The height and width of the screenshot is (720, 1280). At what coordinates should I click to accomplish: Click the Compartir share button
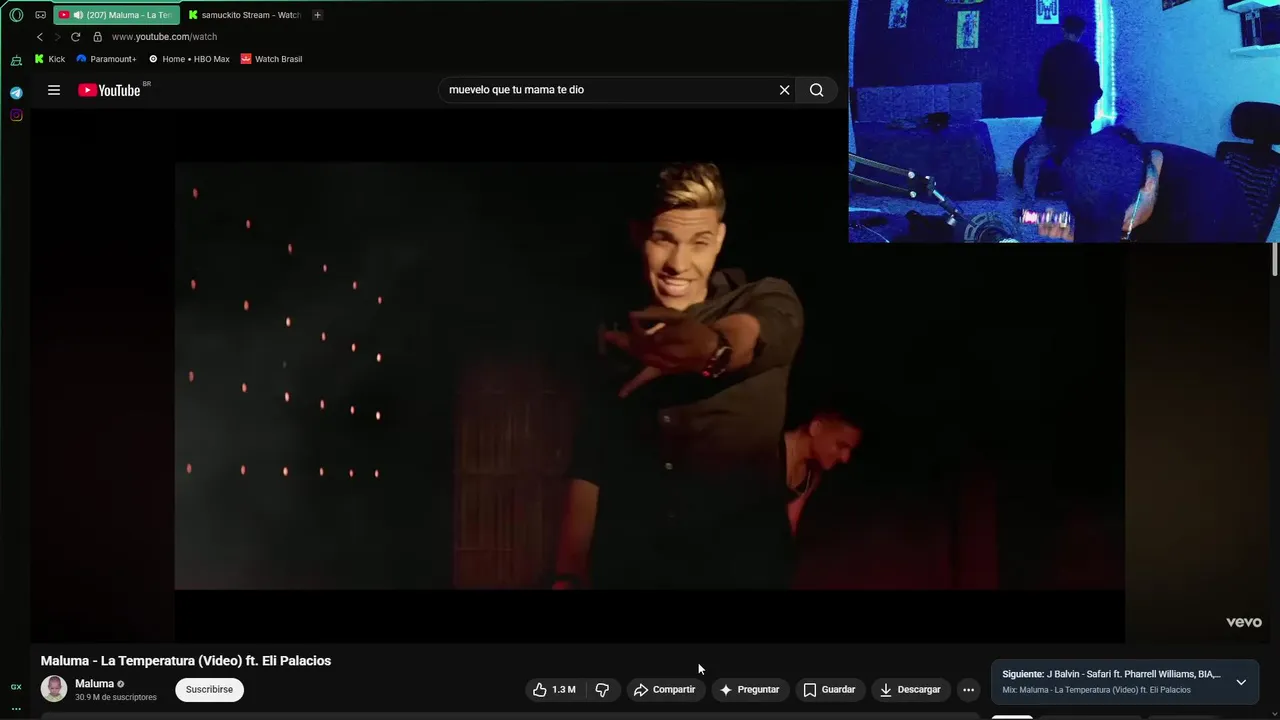(x=664, y=689)
